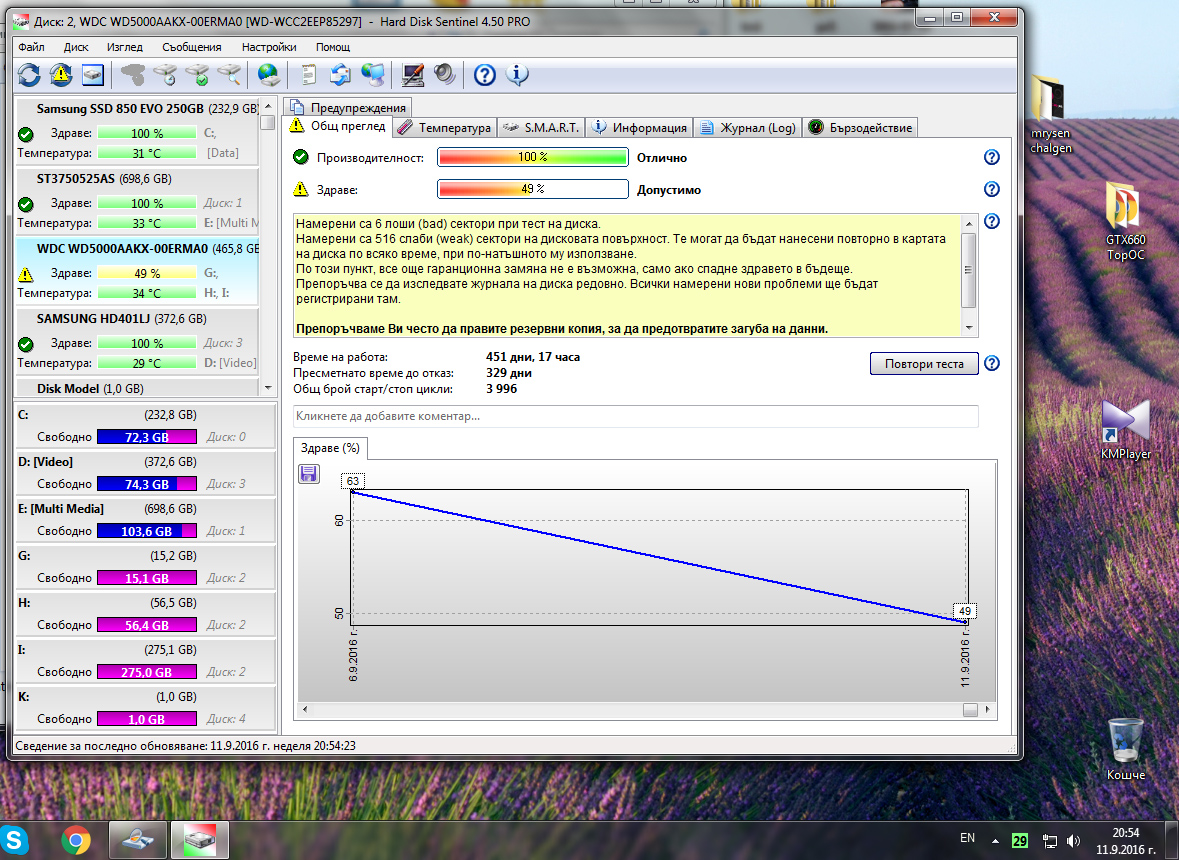Open the mrysen chalgen desktop folder
This screenshot has height=860, width=1179.
(1050, 114)
